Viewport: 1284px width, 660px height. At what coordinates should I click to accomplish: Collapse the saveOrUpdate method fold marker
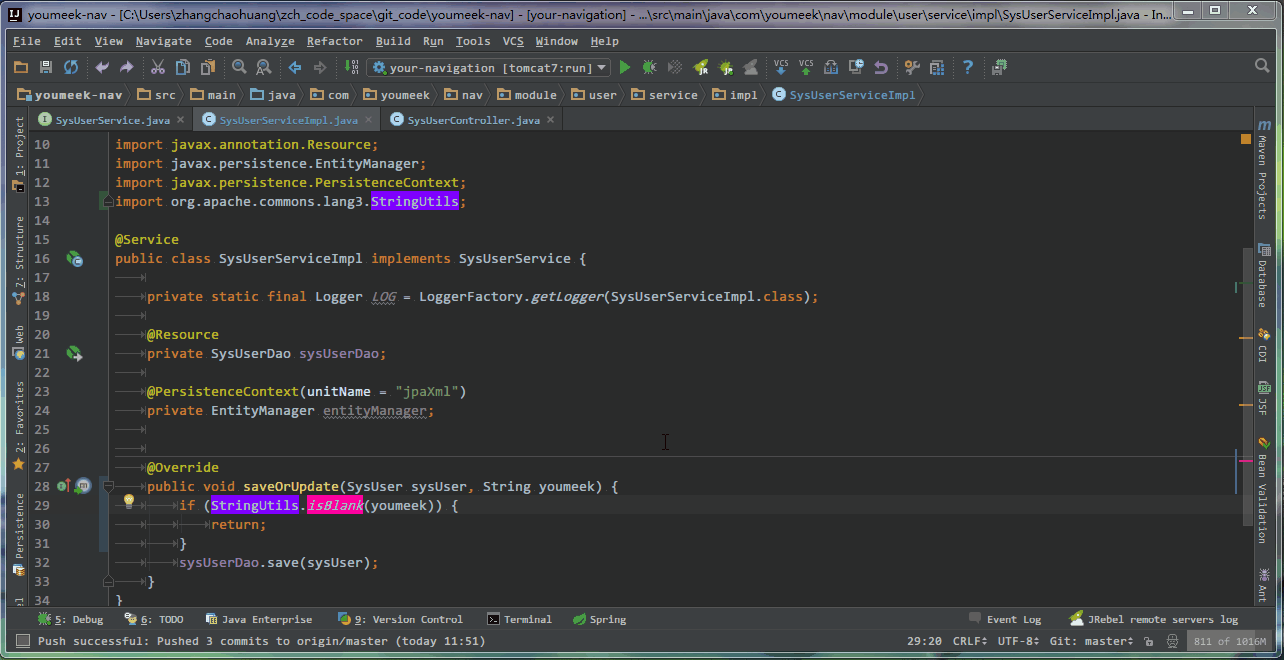click(x=108, y=486)
